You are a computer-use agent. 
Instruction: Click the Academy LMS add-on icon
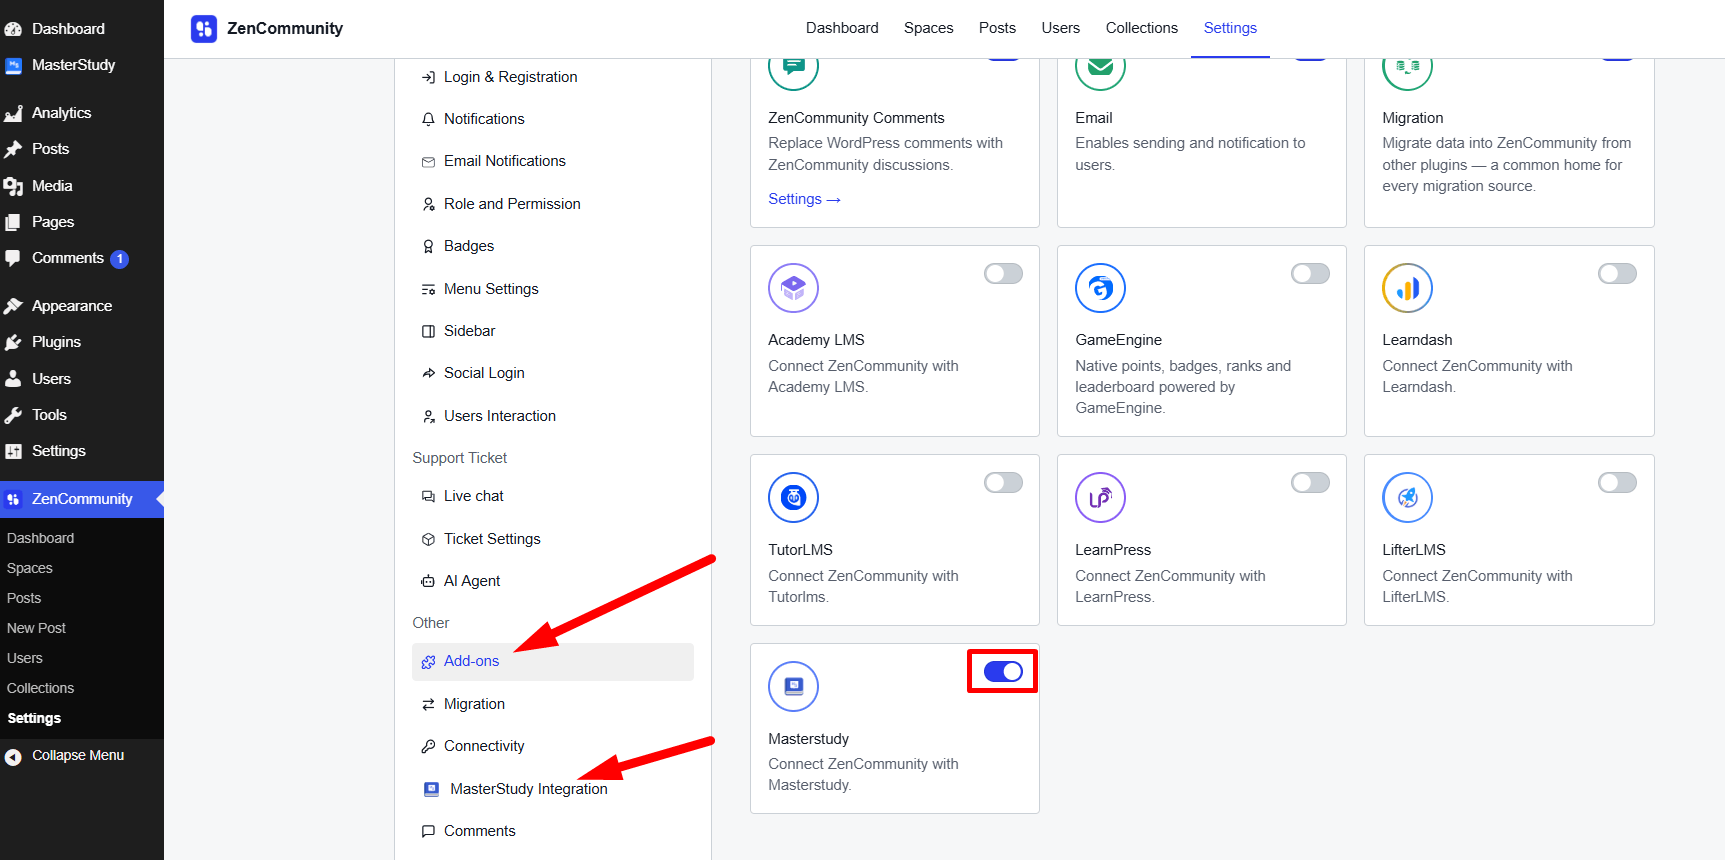point(793,288)
